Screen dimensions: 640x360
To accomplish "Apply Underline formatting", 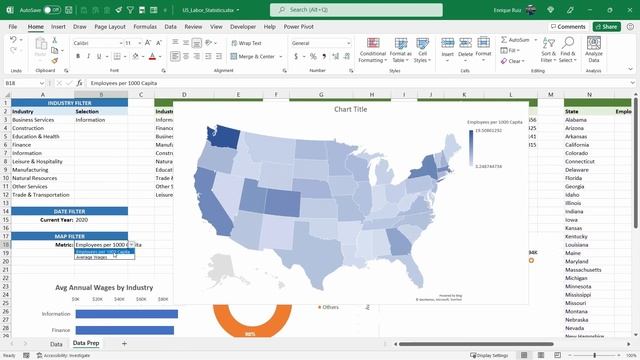I will 99,56.
